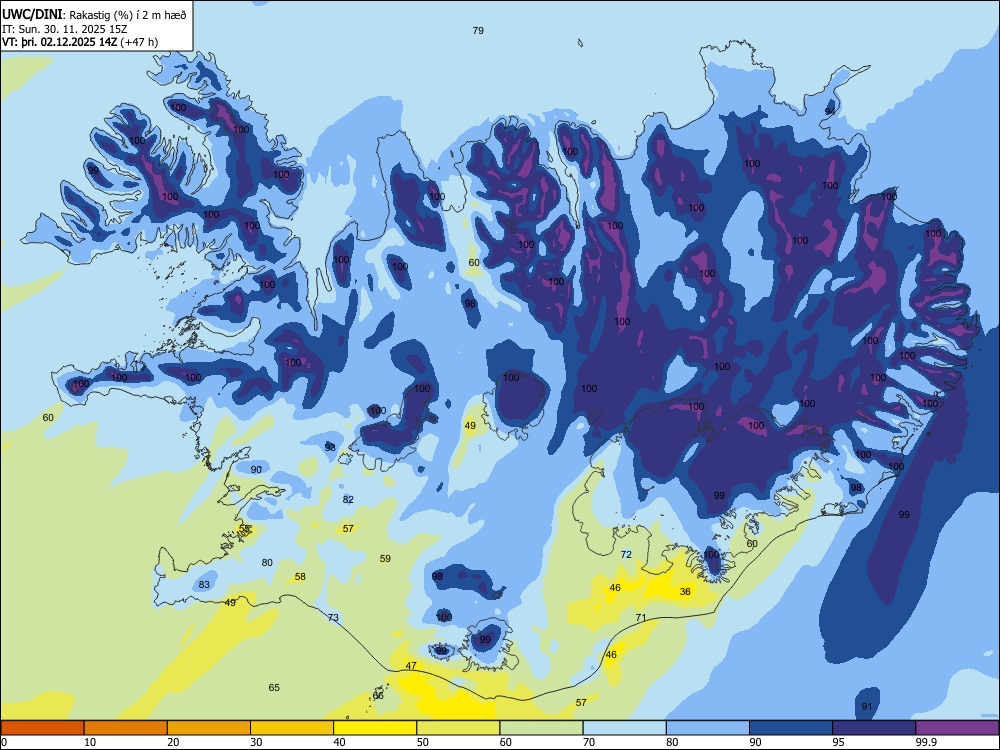Click the 80–90 blue legend swatch
Viewport: 1000px width, 750px height.
(708, 728)
